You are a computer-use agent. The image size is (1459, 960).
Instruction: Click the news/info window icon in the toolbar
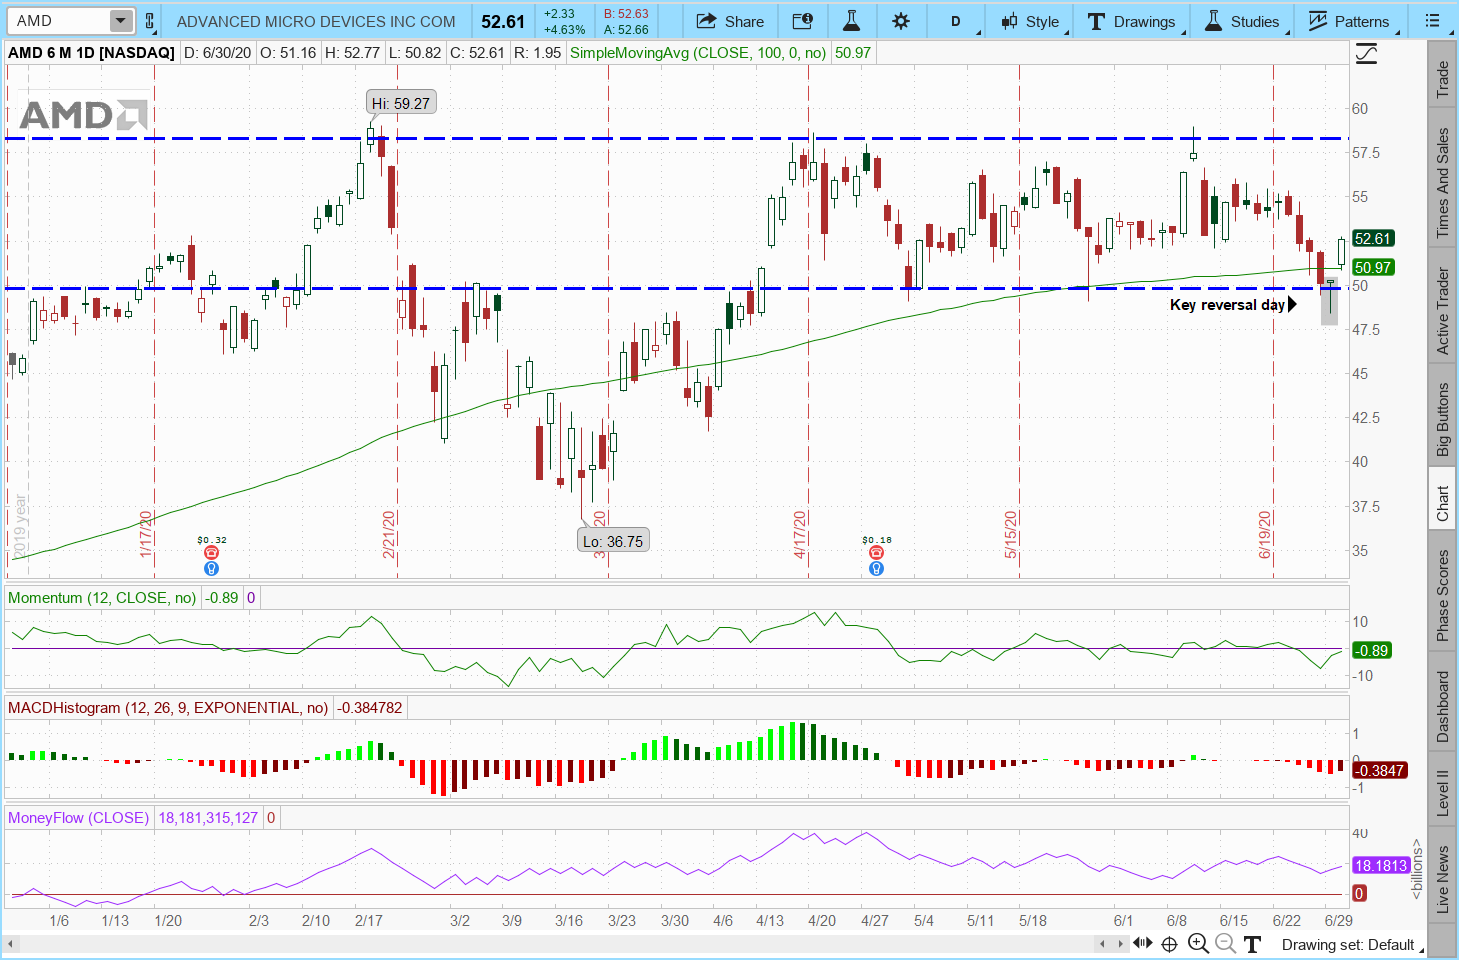tap(802, 21)
